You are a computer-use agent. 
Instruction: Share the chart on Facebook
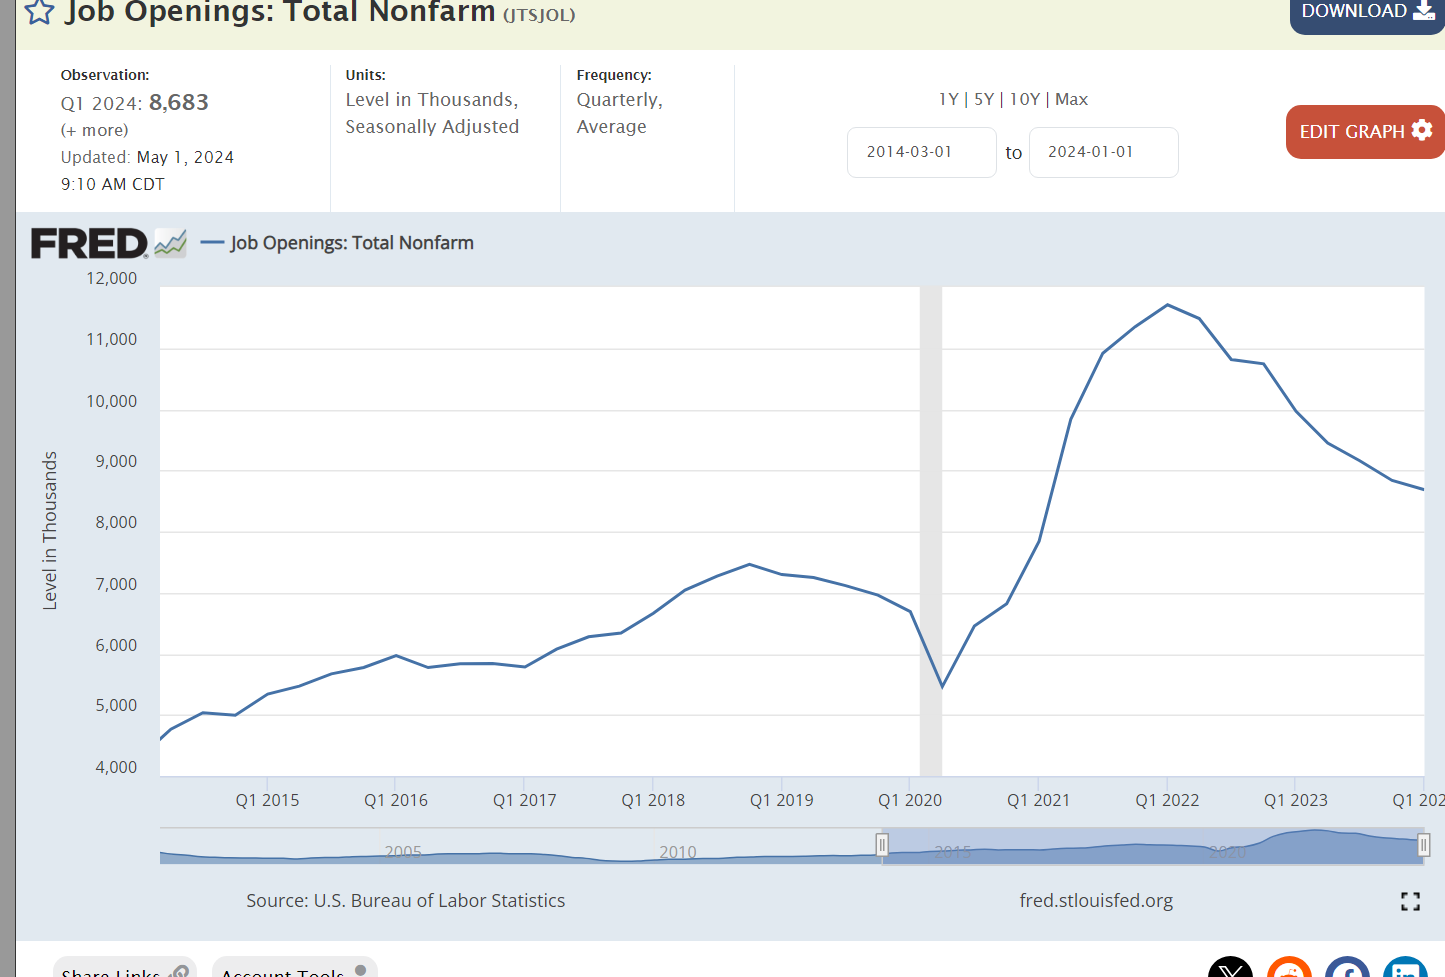point(1347,970)
